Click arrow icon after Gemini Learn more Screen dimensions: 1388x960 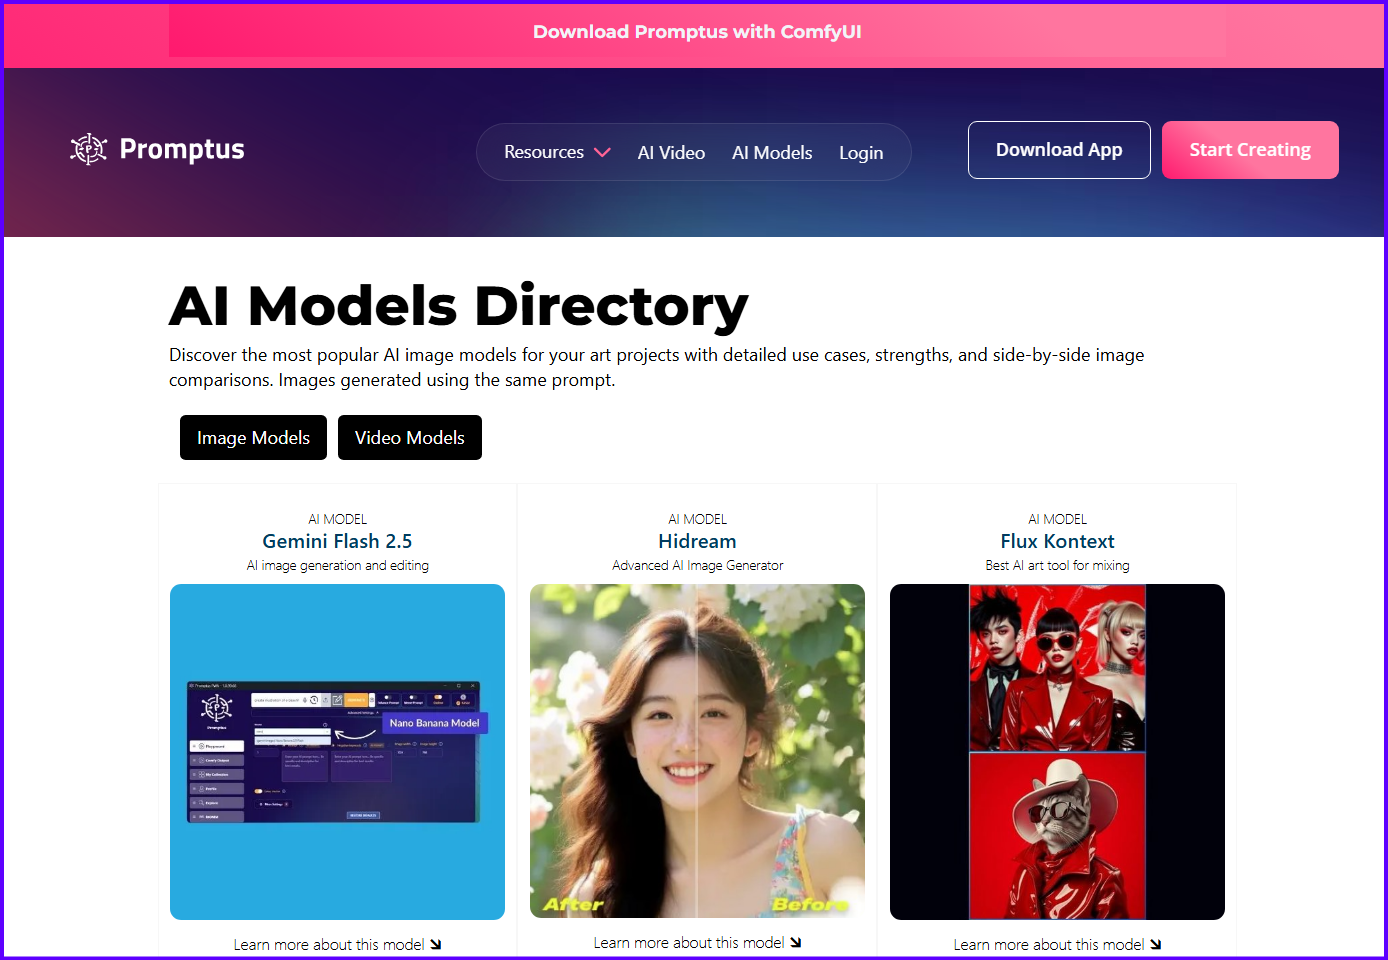(435, 945)
